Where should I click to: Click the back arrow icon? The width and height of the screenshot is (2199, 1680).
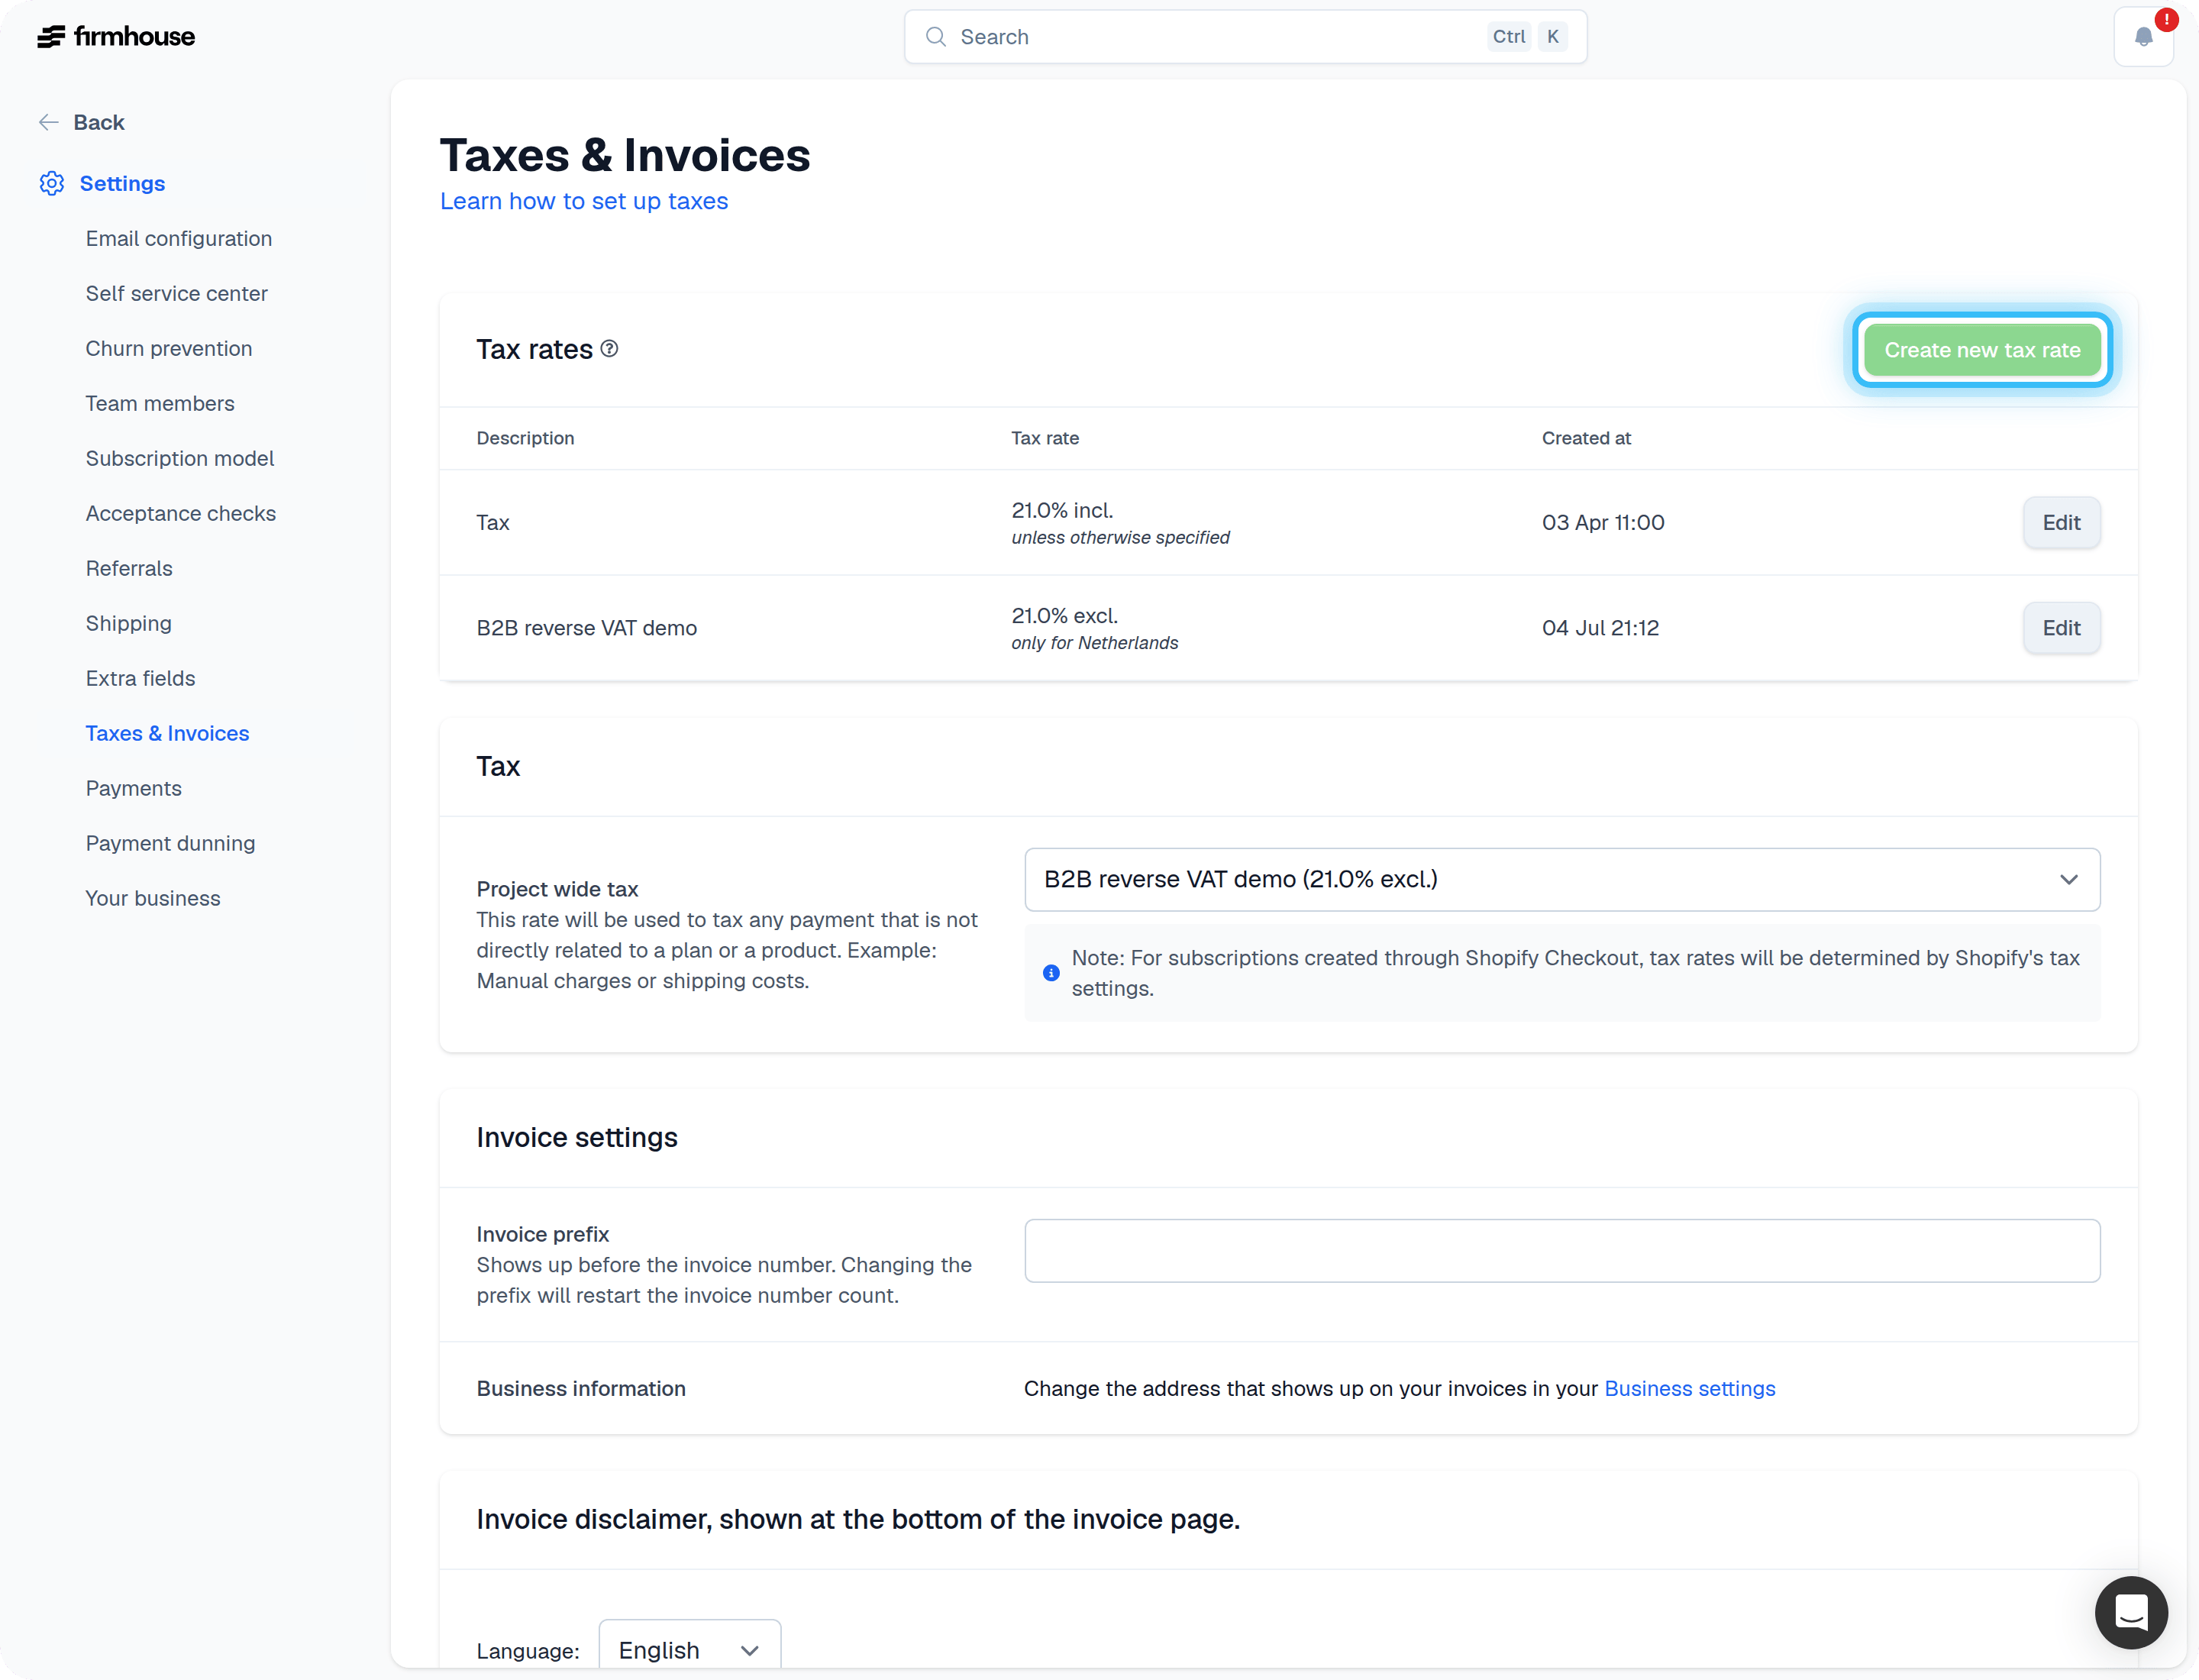pos(48,122)
